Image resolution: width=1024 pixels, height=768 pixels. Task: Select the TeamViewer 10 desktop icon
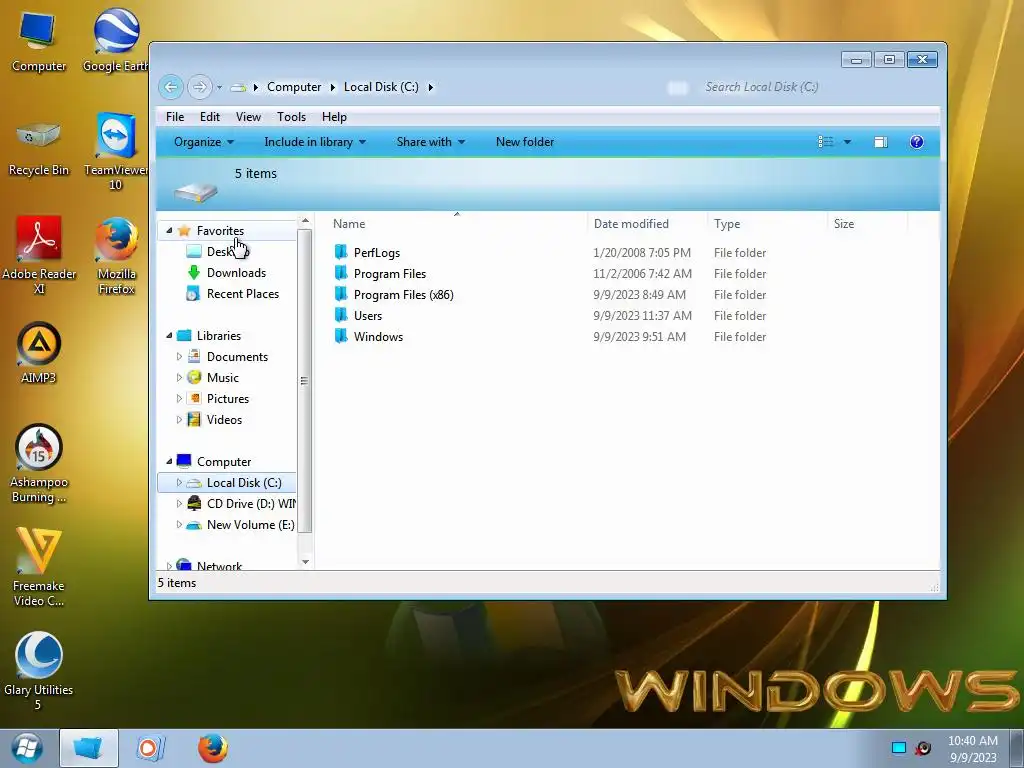pyautogui.click(x=116, y=152)
